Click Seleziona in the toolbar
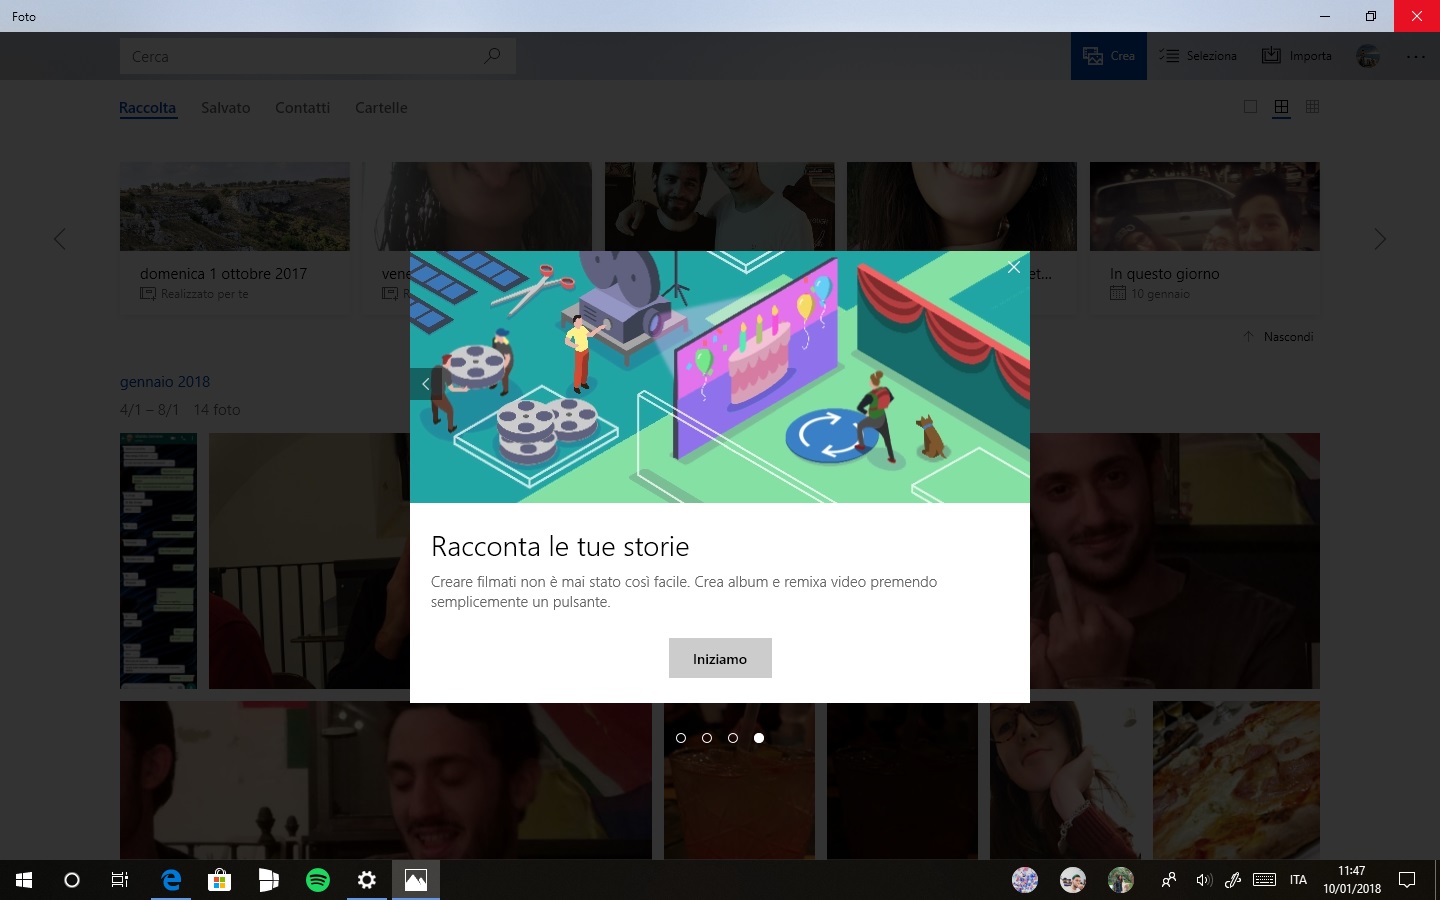This screenshot has height=900, width=1440. 1198,56
